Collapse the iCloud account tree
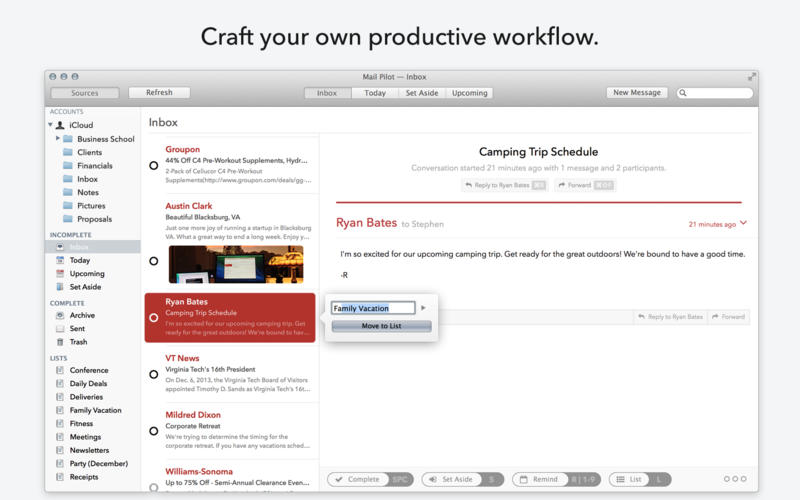Screen dimensions: 800x500 click(x=51, y=124)
